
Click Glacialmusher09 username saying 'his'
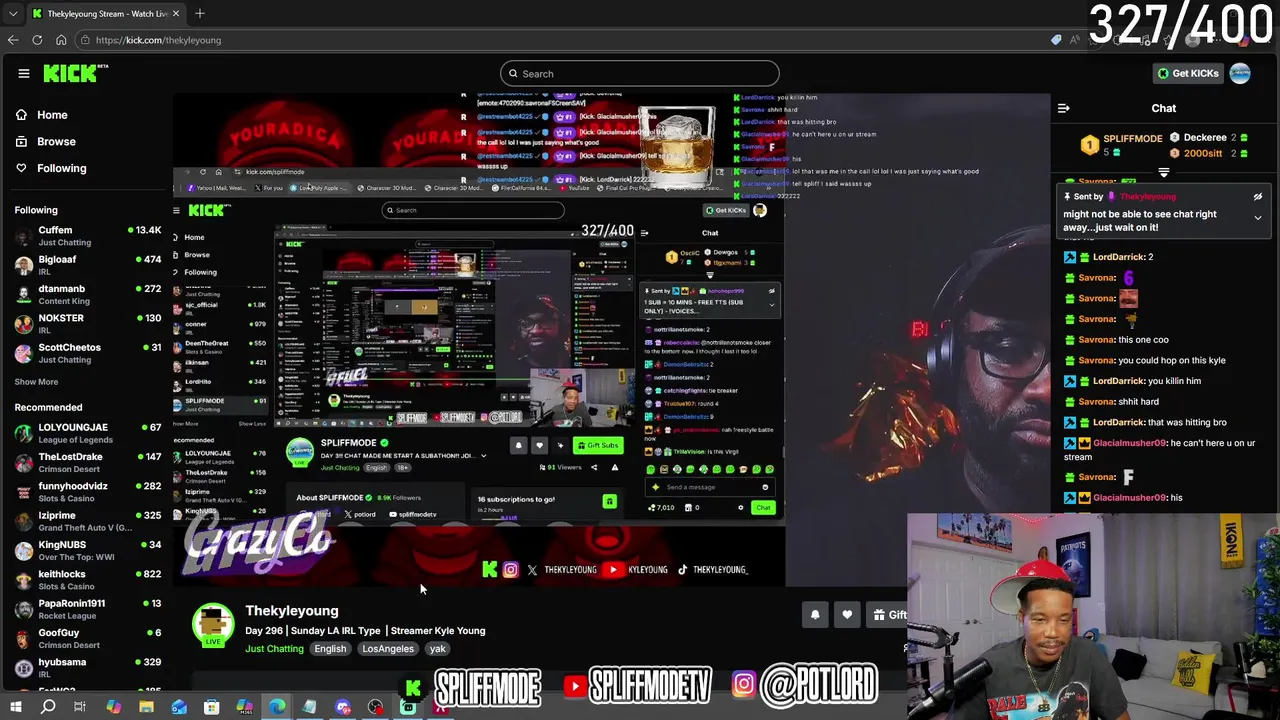(x=1129, y=498)
